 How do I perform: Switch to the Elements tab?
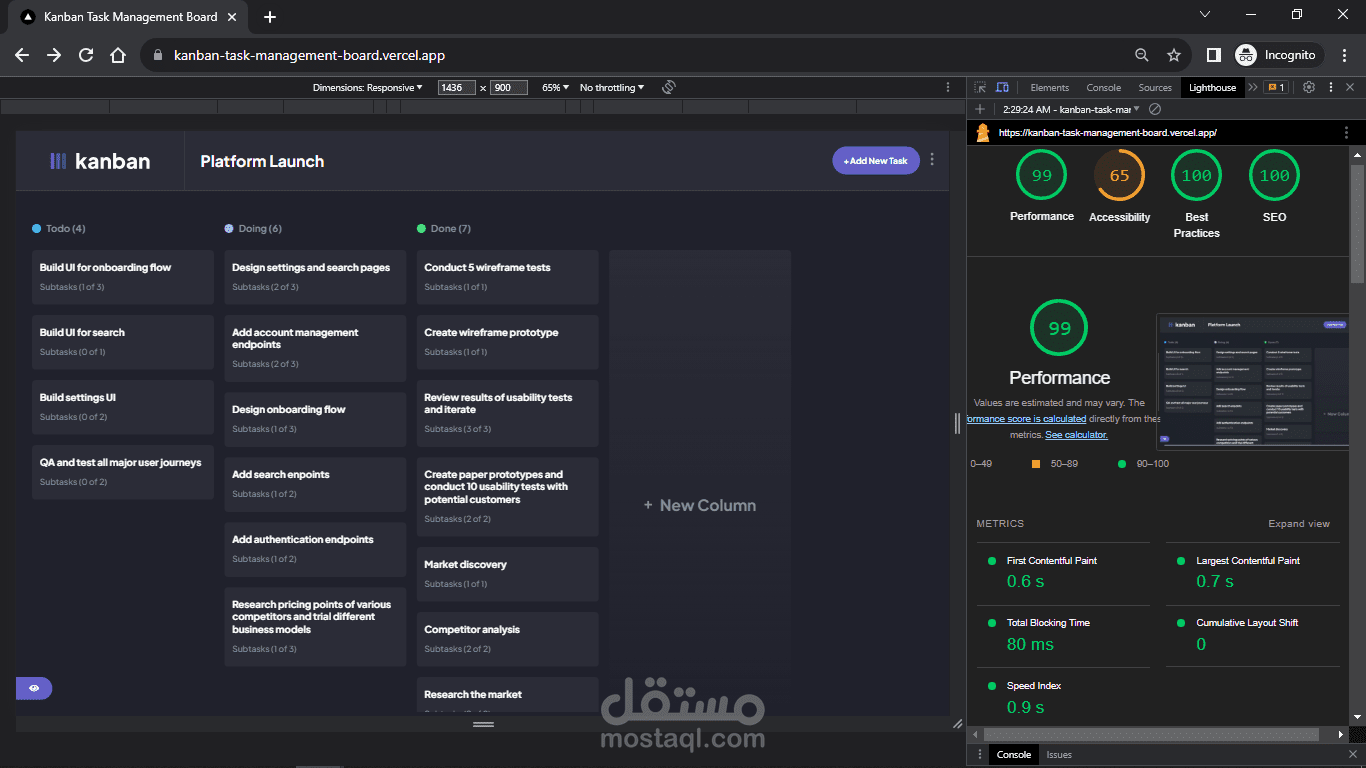point(1049,88)
